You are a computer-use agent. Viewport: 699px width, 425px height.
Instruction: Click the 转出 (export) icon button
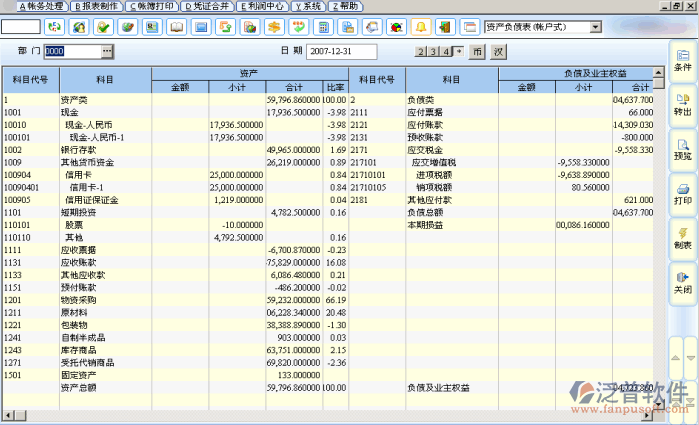pyautogui.click(x=682, y=105)
